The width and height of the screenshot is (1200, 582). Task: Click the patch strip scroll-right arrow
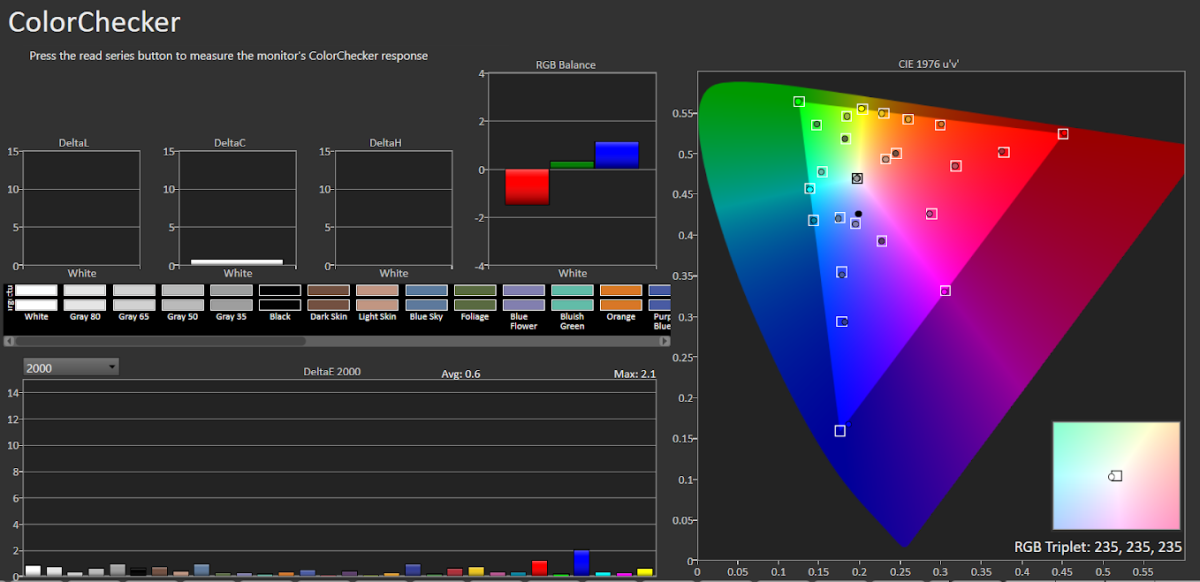[x=664, y=341]
